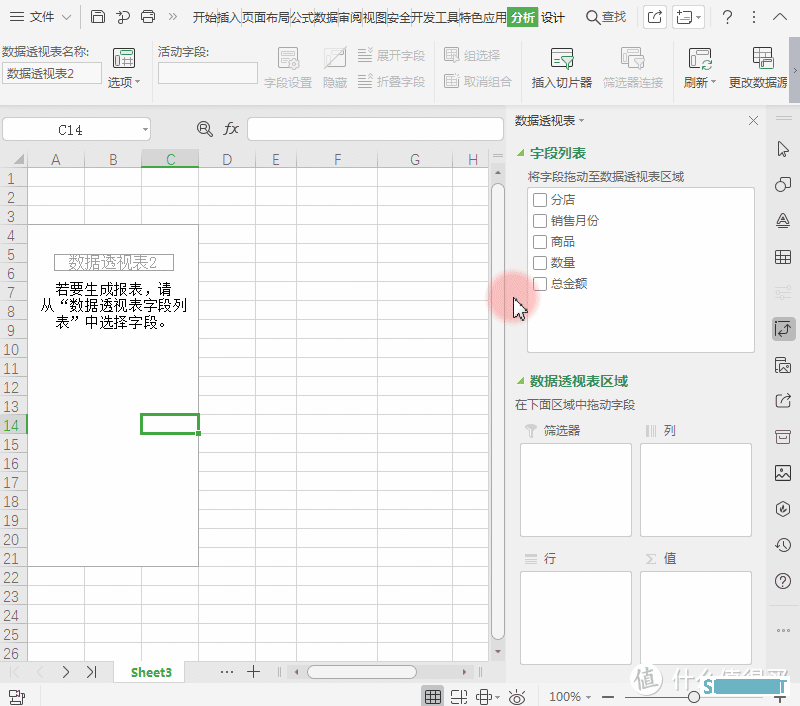Switch to the 开始 ribbon tab

[205, 17]
